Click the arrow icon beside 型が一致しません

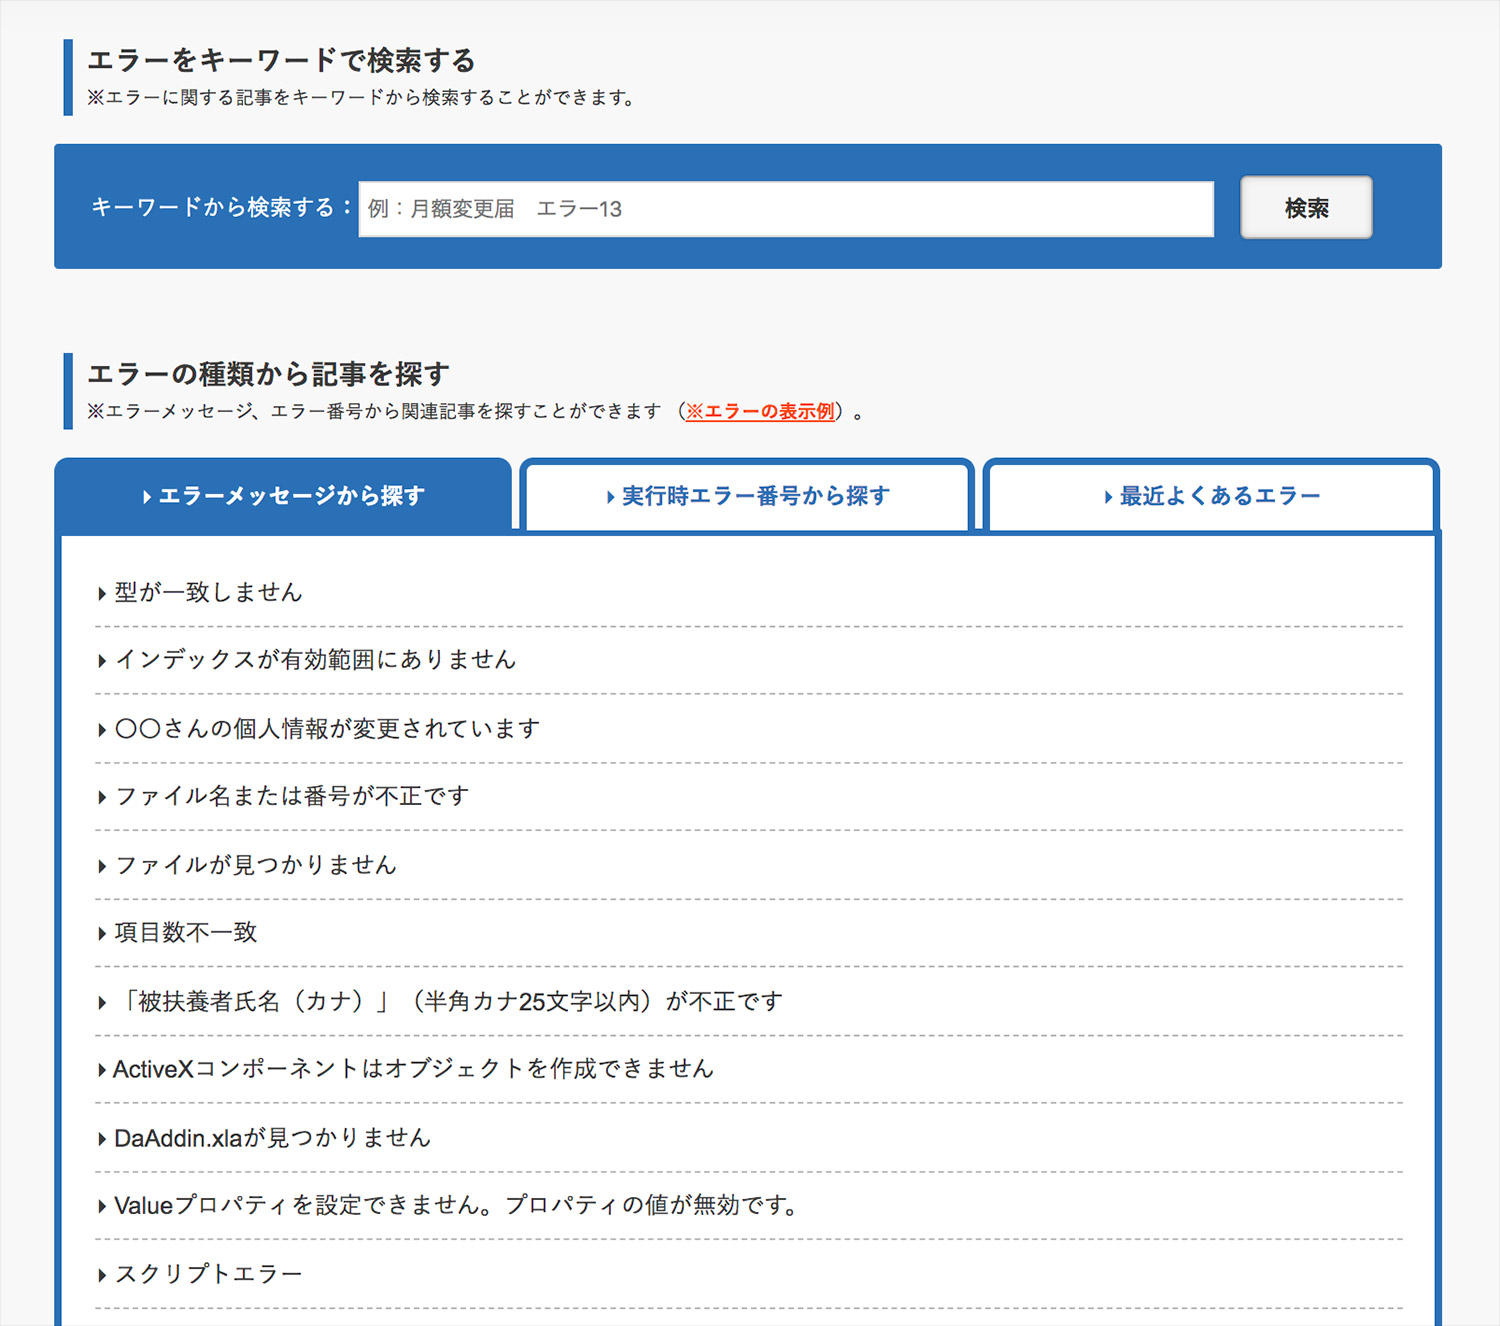(x=102, y=594)
